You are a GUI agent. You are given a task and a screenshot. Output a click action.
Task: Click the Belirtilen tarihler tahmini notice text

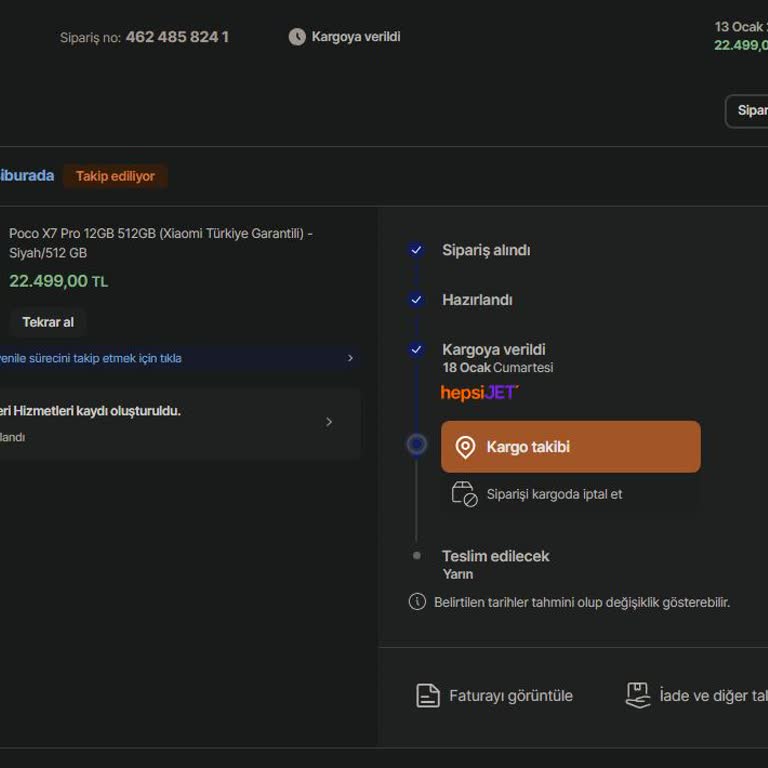pyautogui.click(x=582, y=602)
